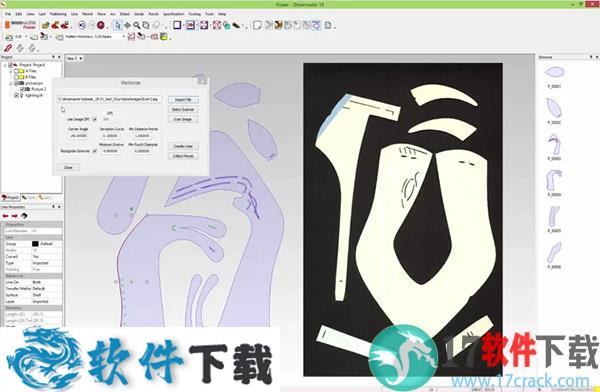Click the Surface property row
Screen dimensions: 600x392
coord(33,295)
